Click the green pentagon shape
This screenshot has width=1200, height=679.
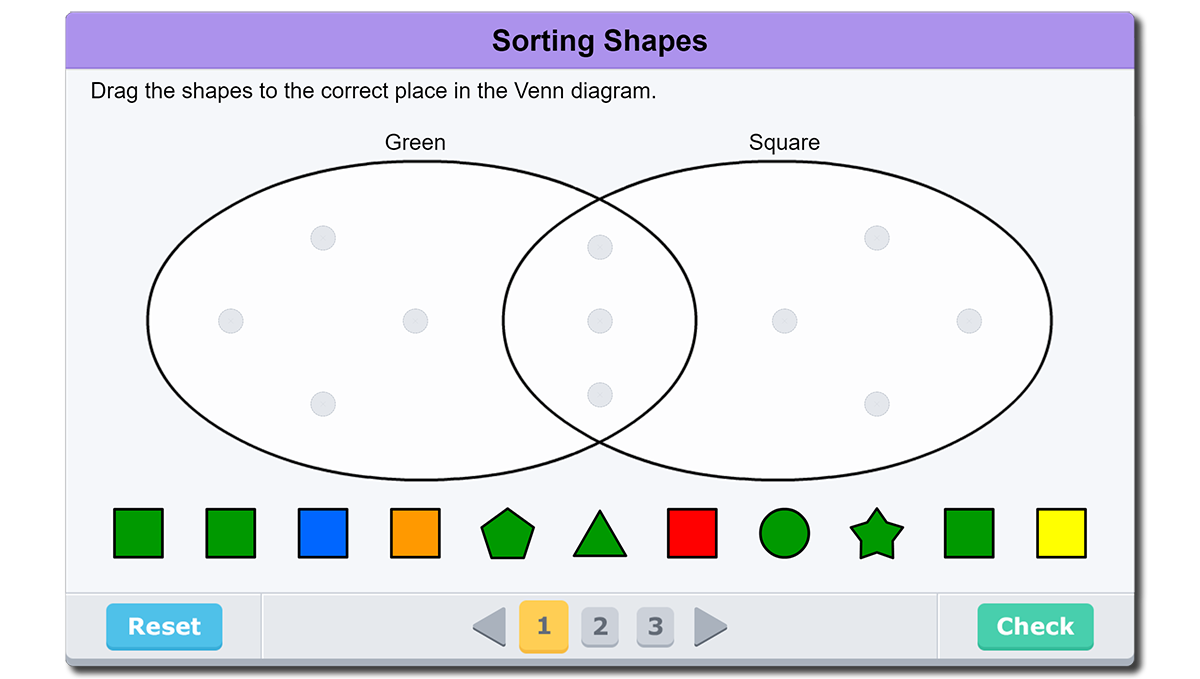[507, 534]
